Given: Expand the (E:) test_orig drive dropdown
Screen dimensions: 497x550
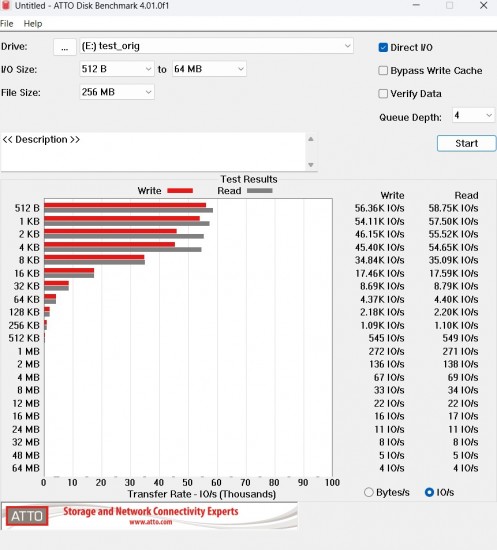Looking at the screenshot, I should (x=216, y=46).
